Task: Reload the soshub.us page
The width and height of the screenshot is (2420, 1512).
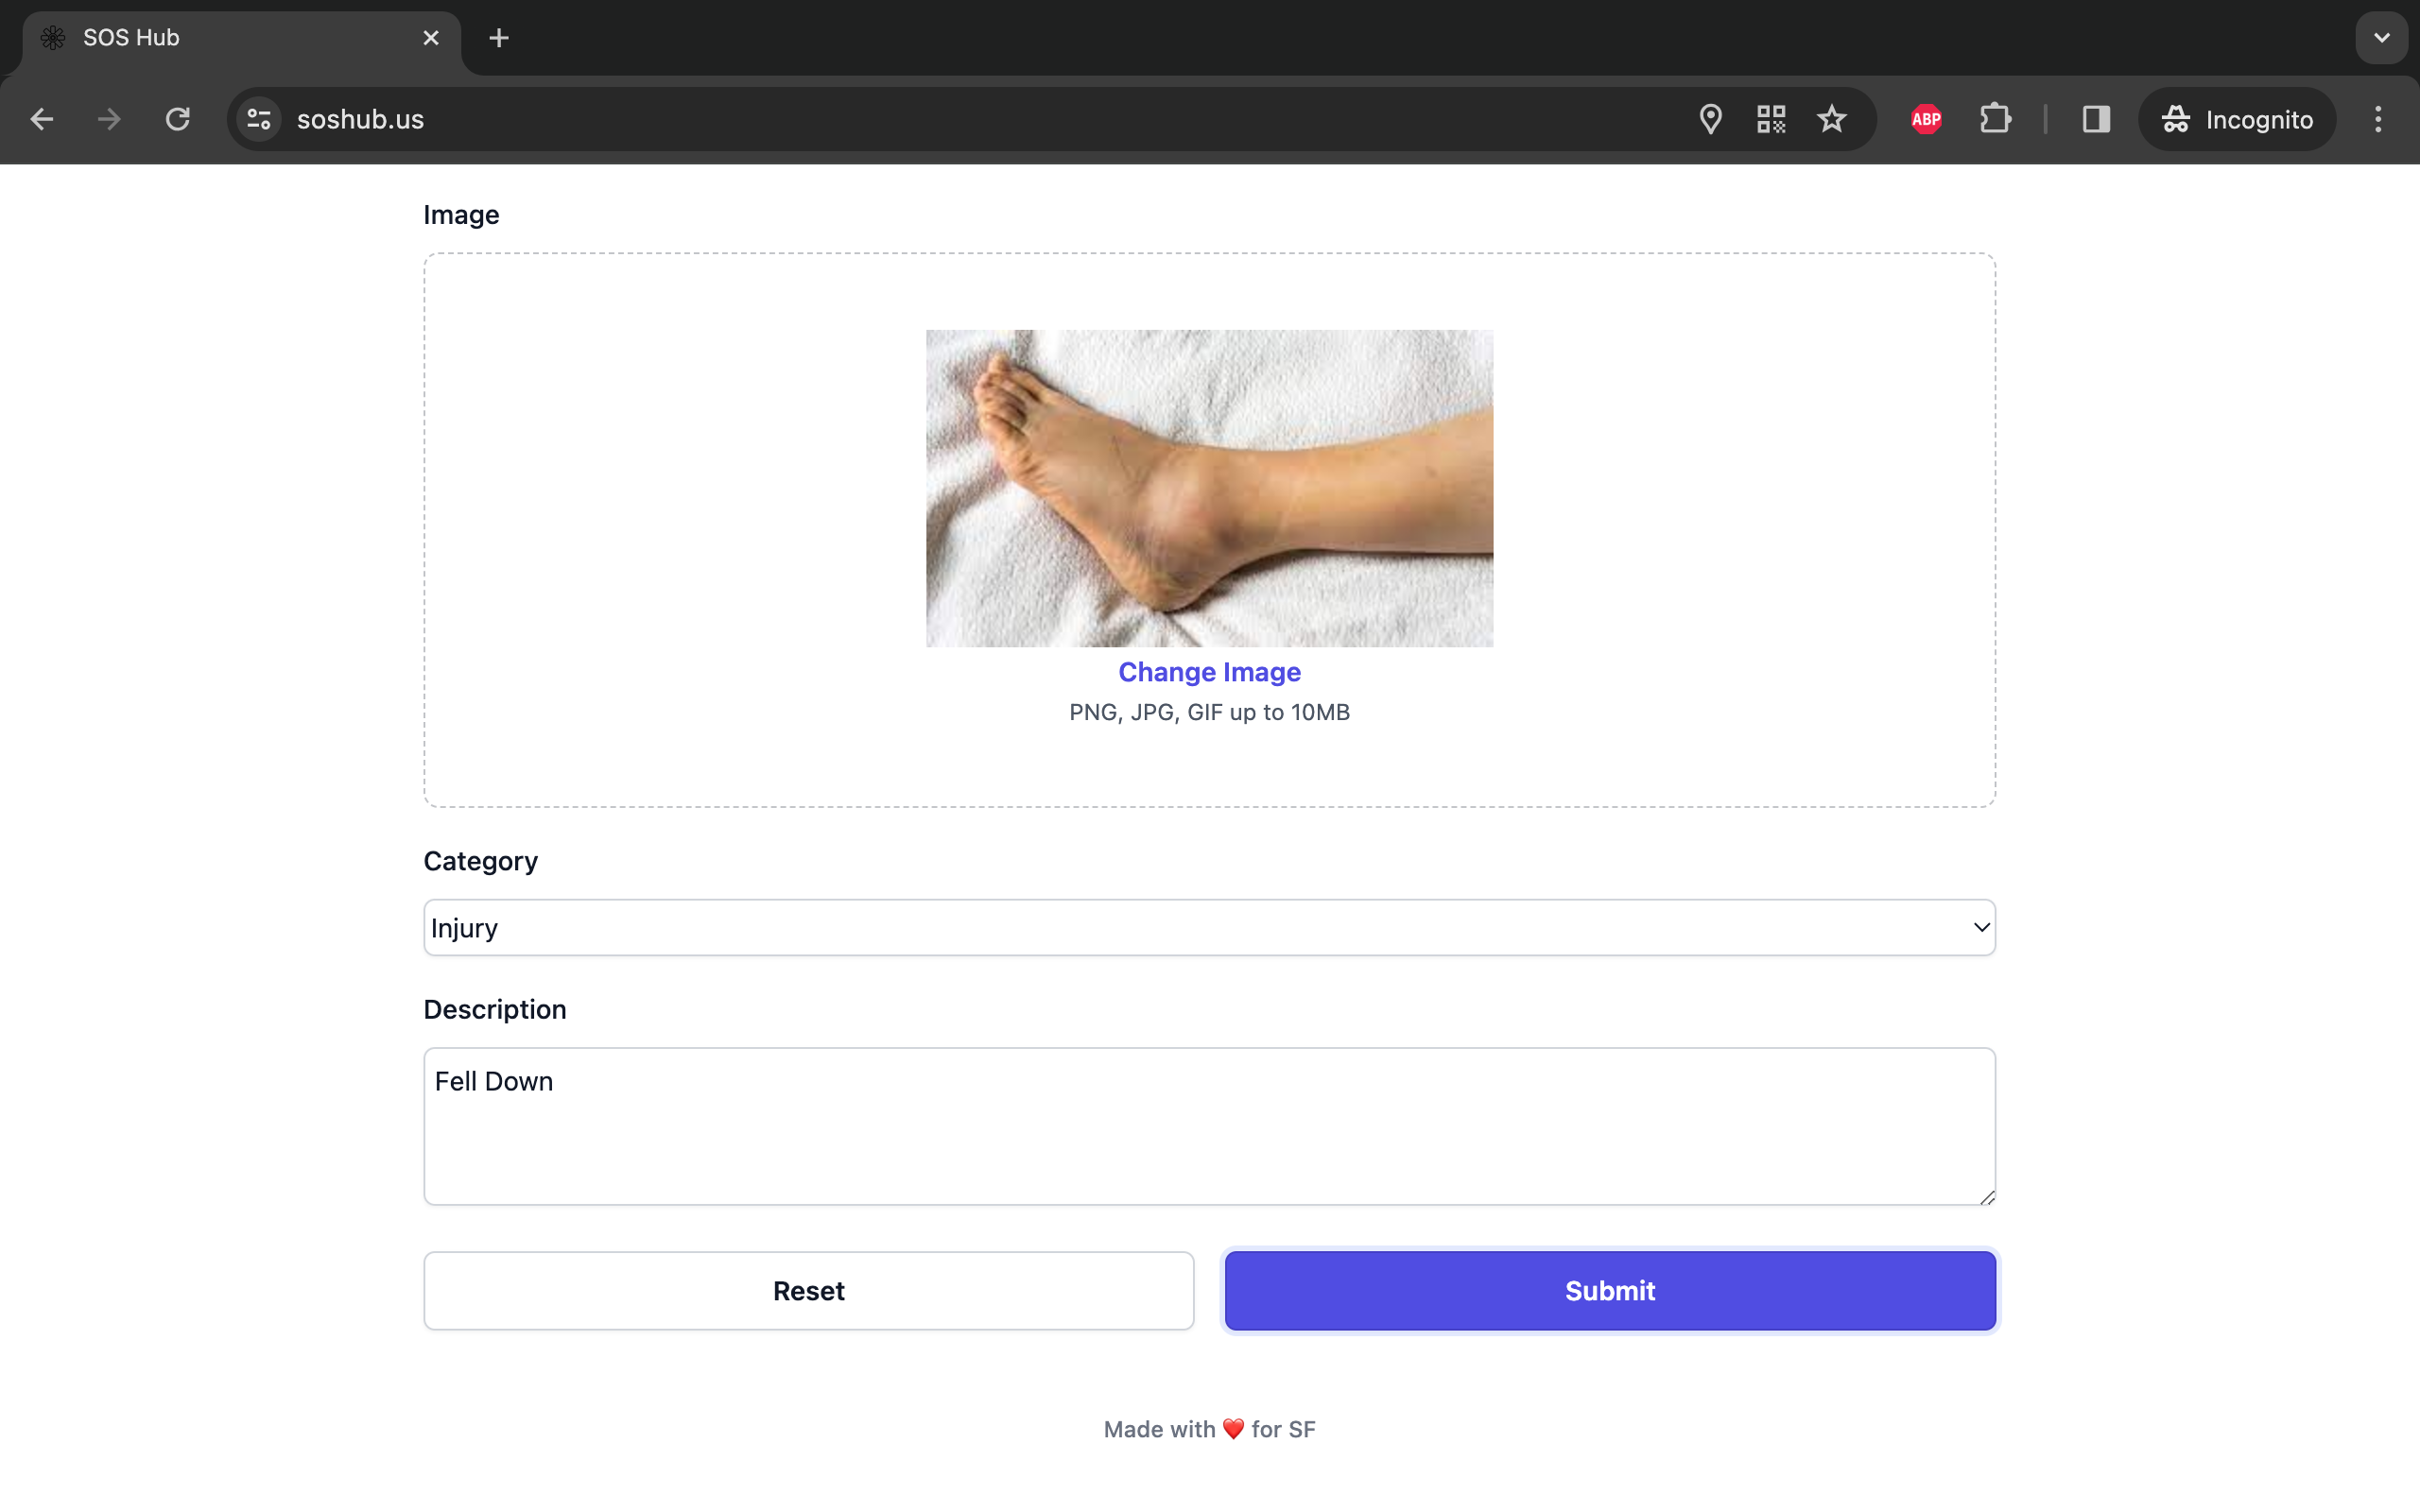Action: pyautogui.click(x=177, y=119)
